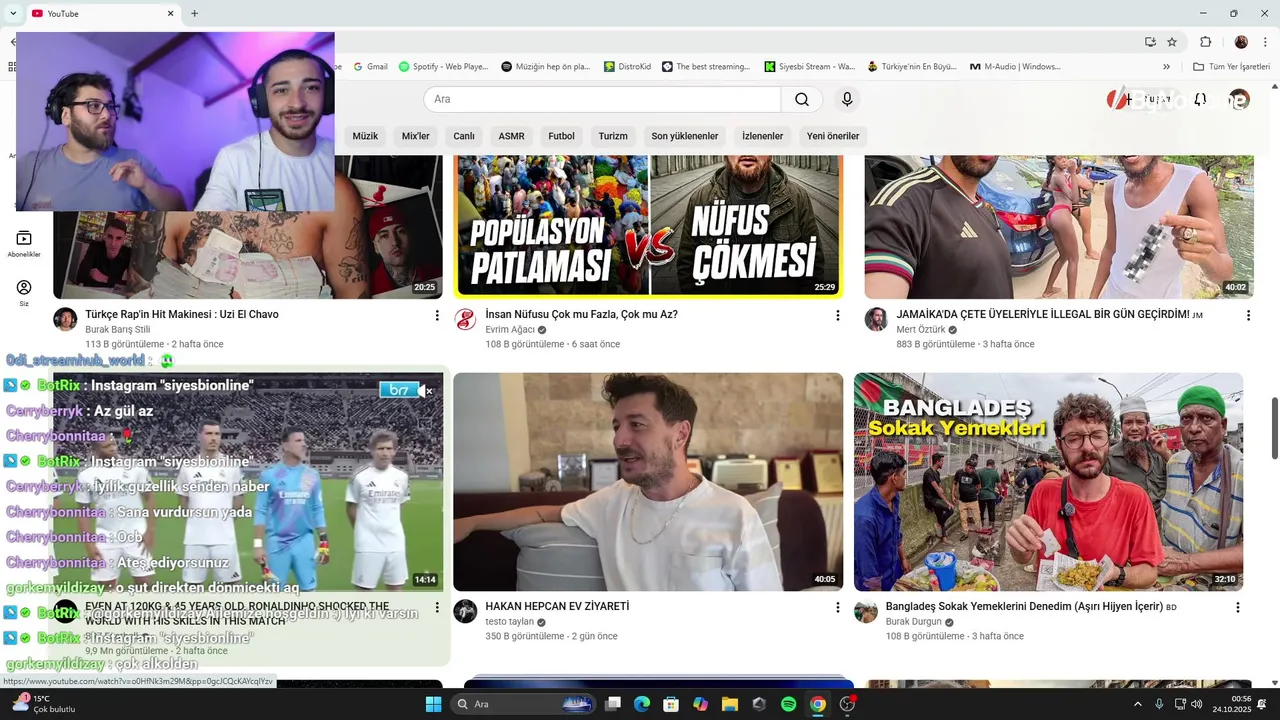
Task: Open Microsoft Edge from the taskbar
Action: pos(642,704)
